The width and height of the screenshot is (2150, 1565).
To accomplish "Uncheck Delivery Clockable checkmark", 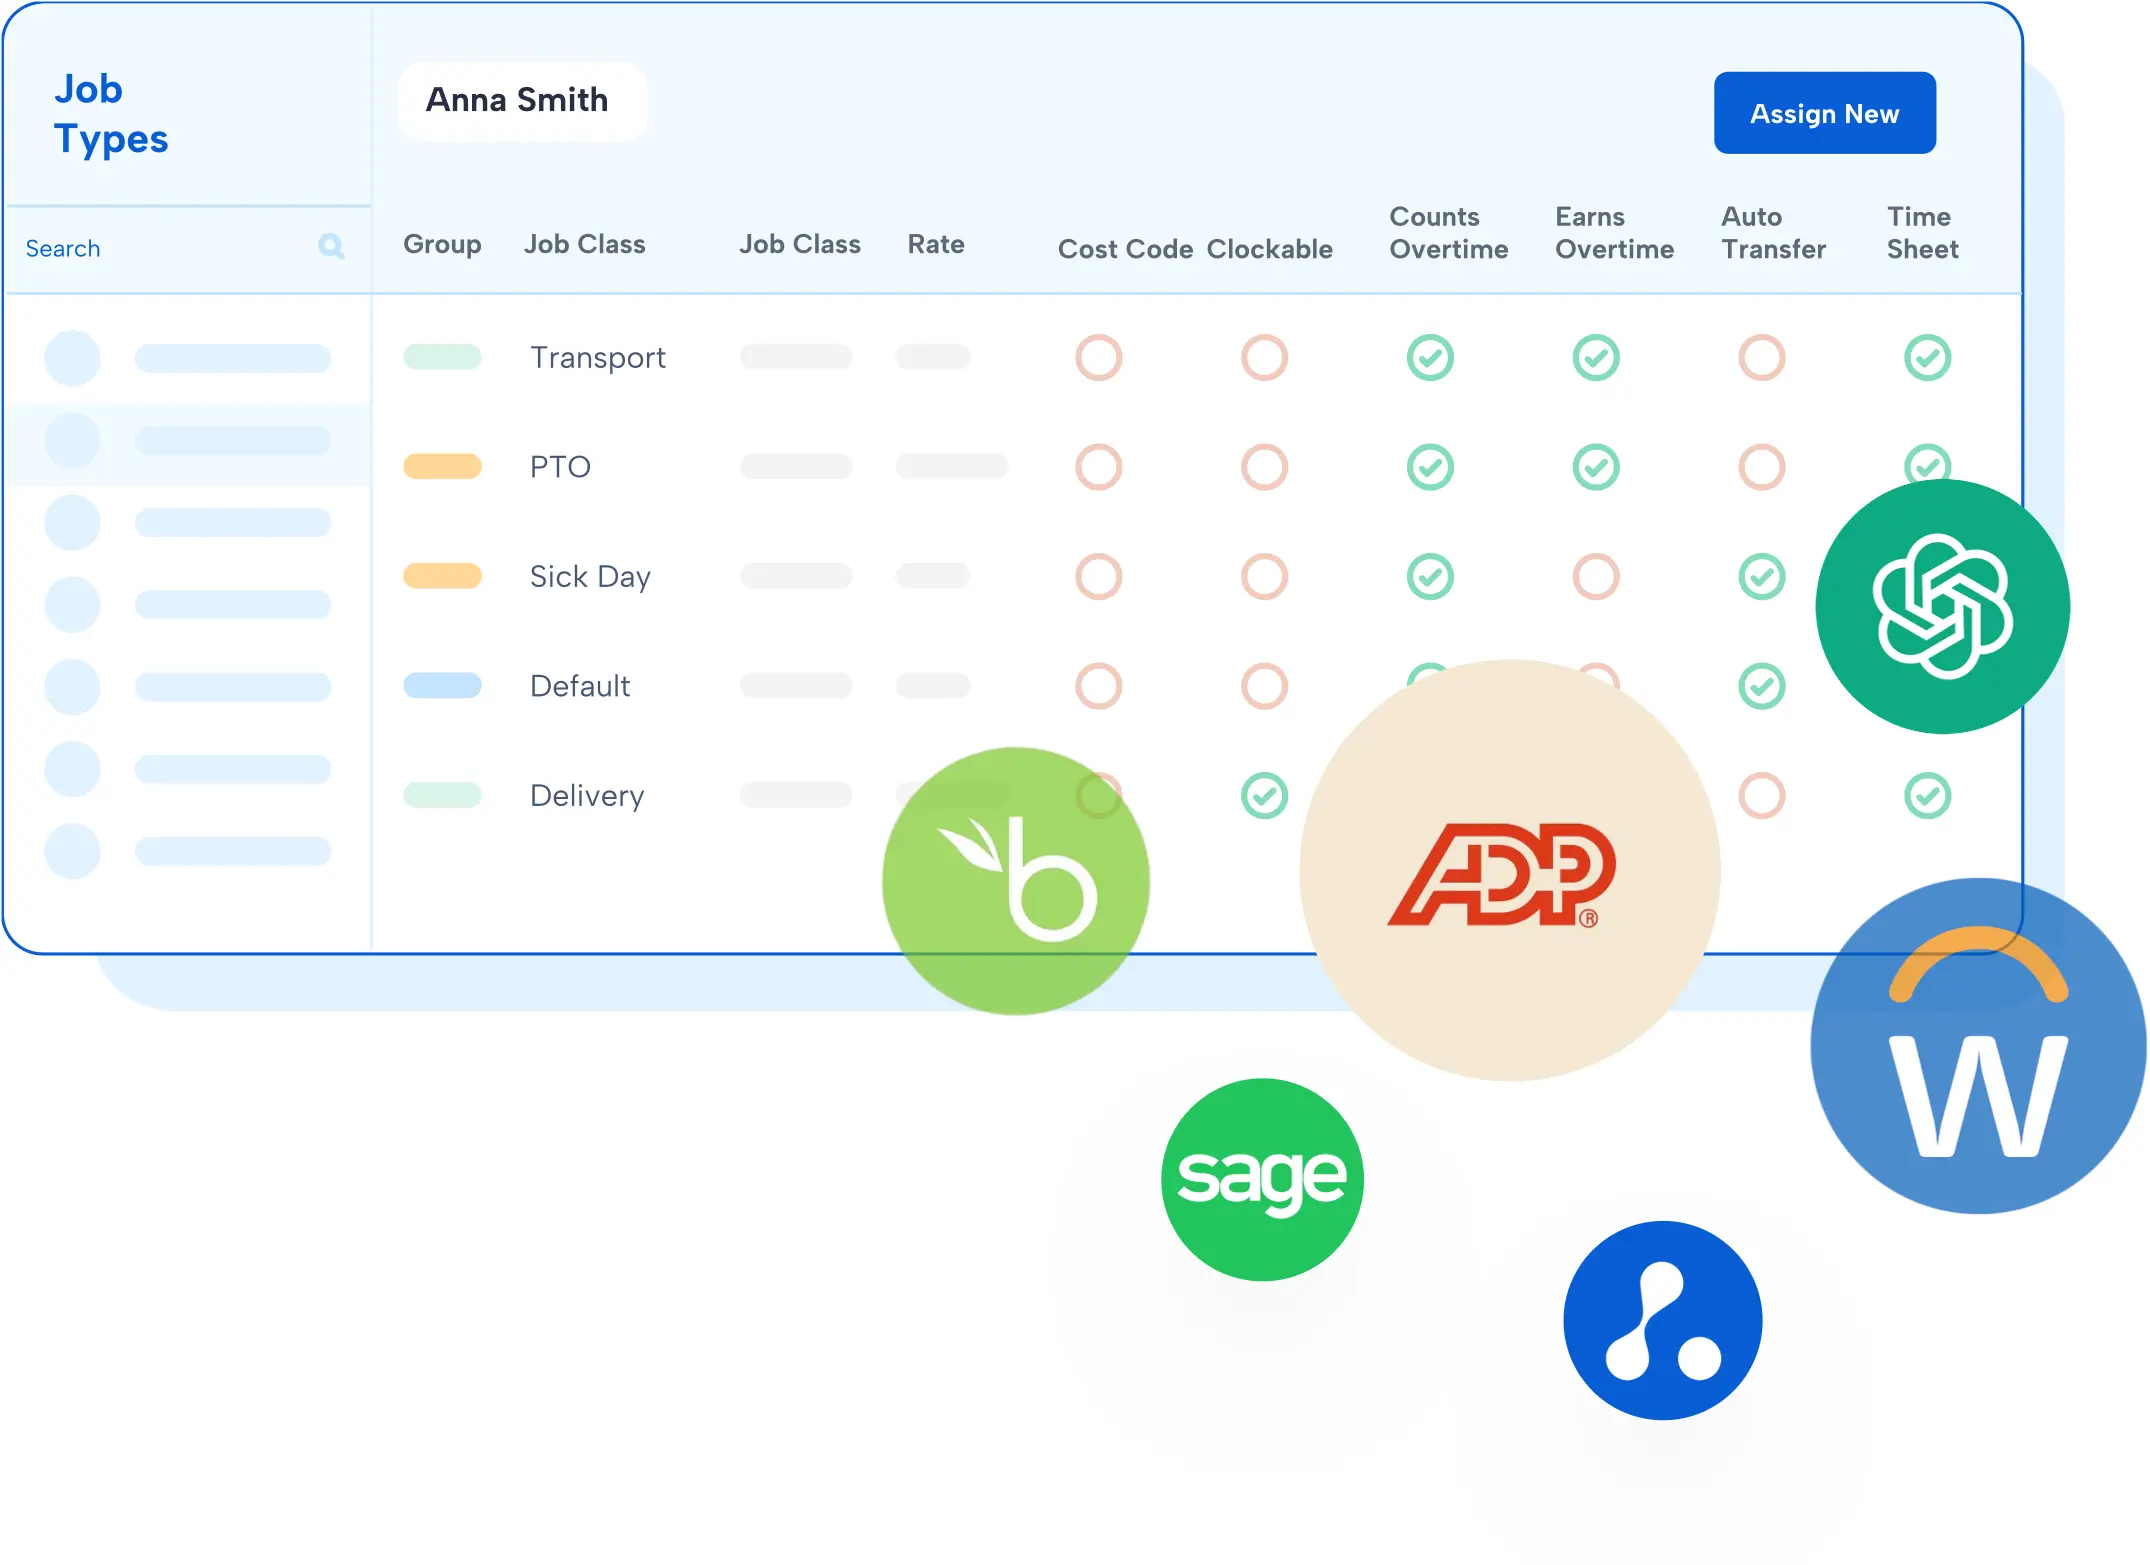I will pyautogui.click(x=1264, y=796).
